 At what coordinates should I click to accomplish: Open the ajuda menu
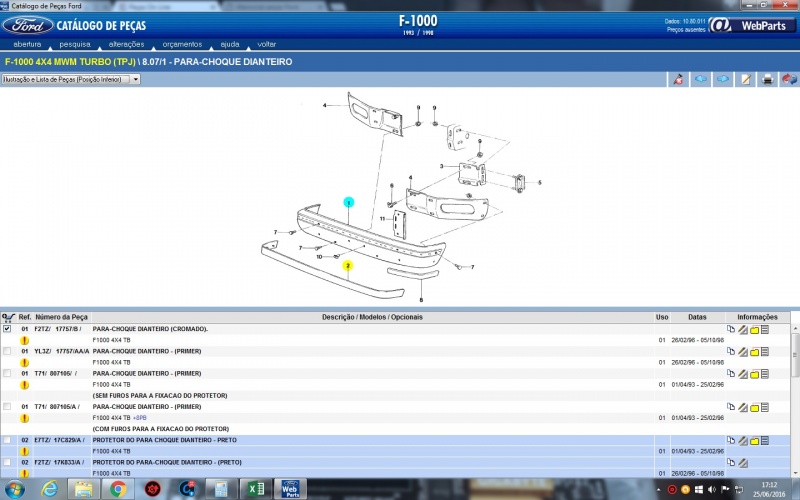coord(230,44)
